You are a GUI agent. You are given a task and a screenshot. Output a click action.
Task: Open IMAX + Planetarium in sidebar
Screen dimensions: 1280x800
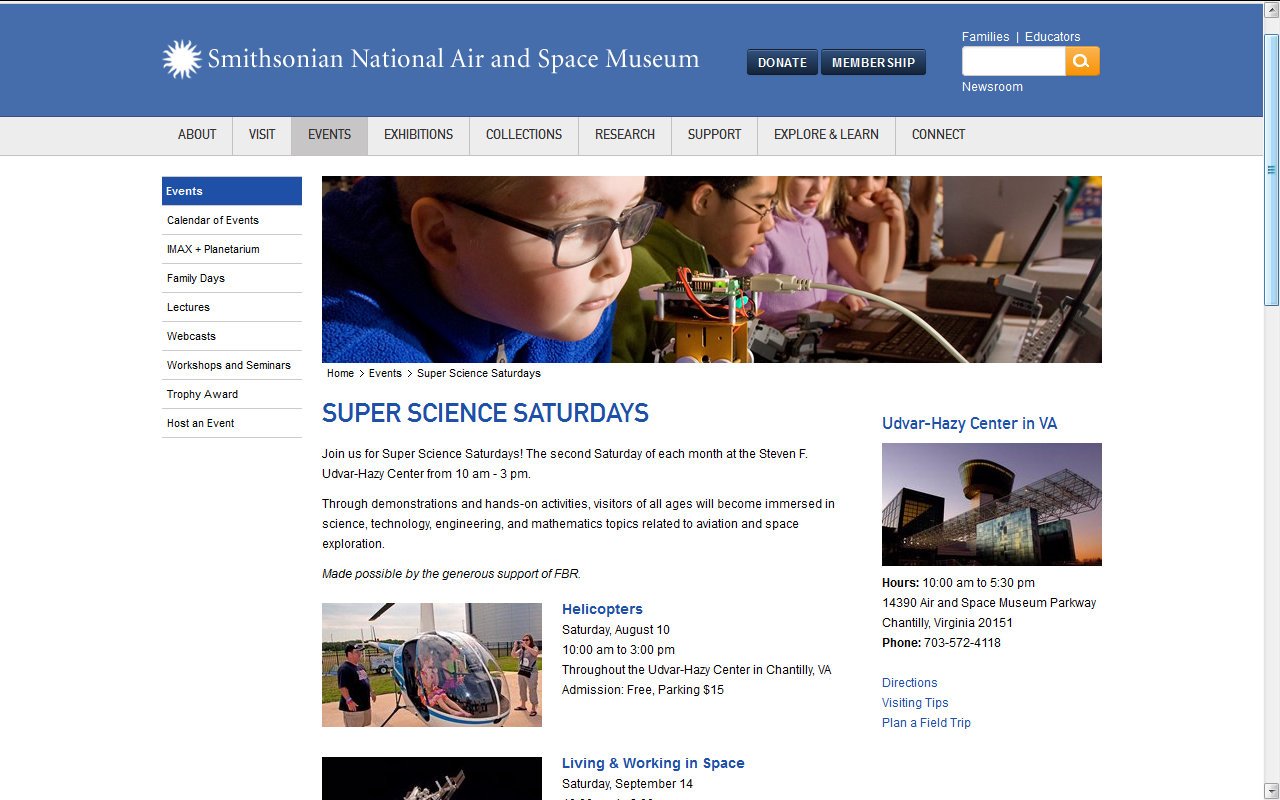point(232,249)
